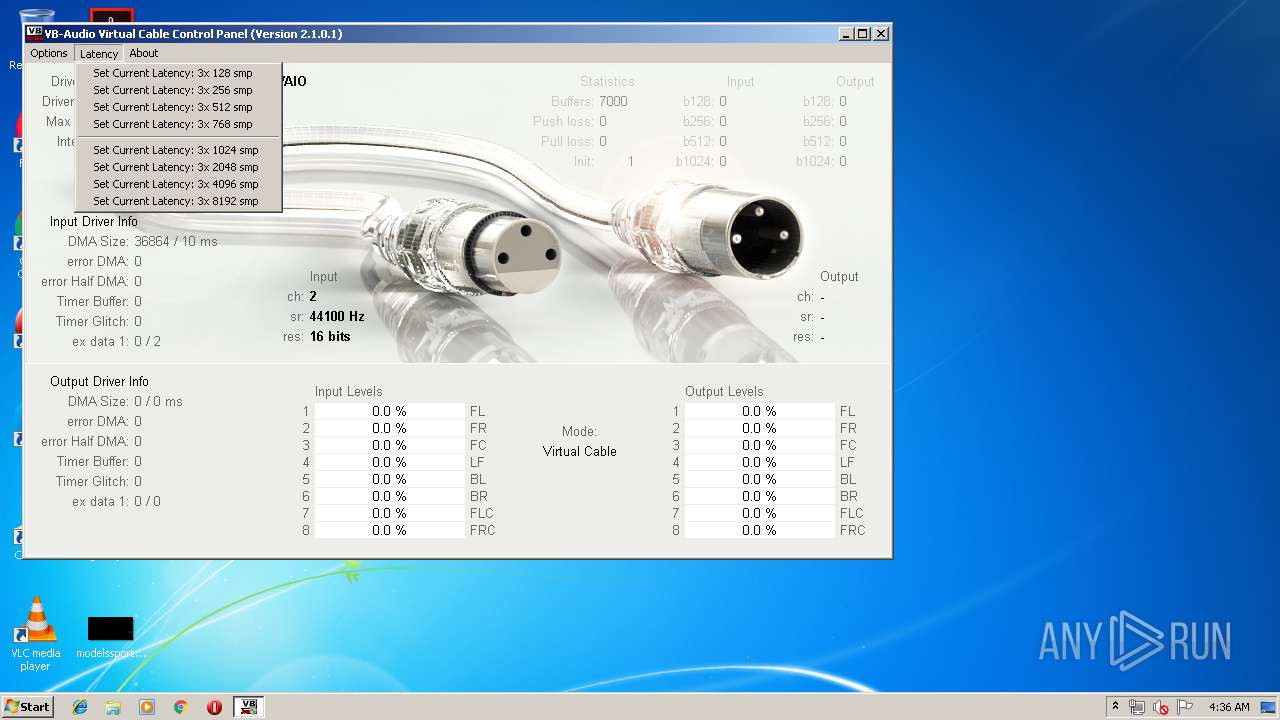Open volume tray icon
The image size is (1280, 720).
coord(1160,707)
